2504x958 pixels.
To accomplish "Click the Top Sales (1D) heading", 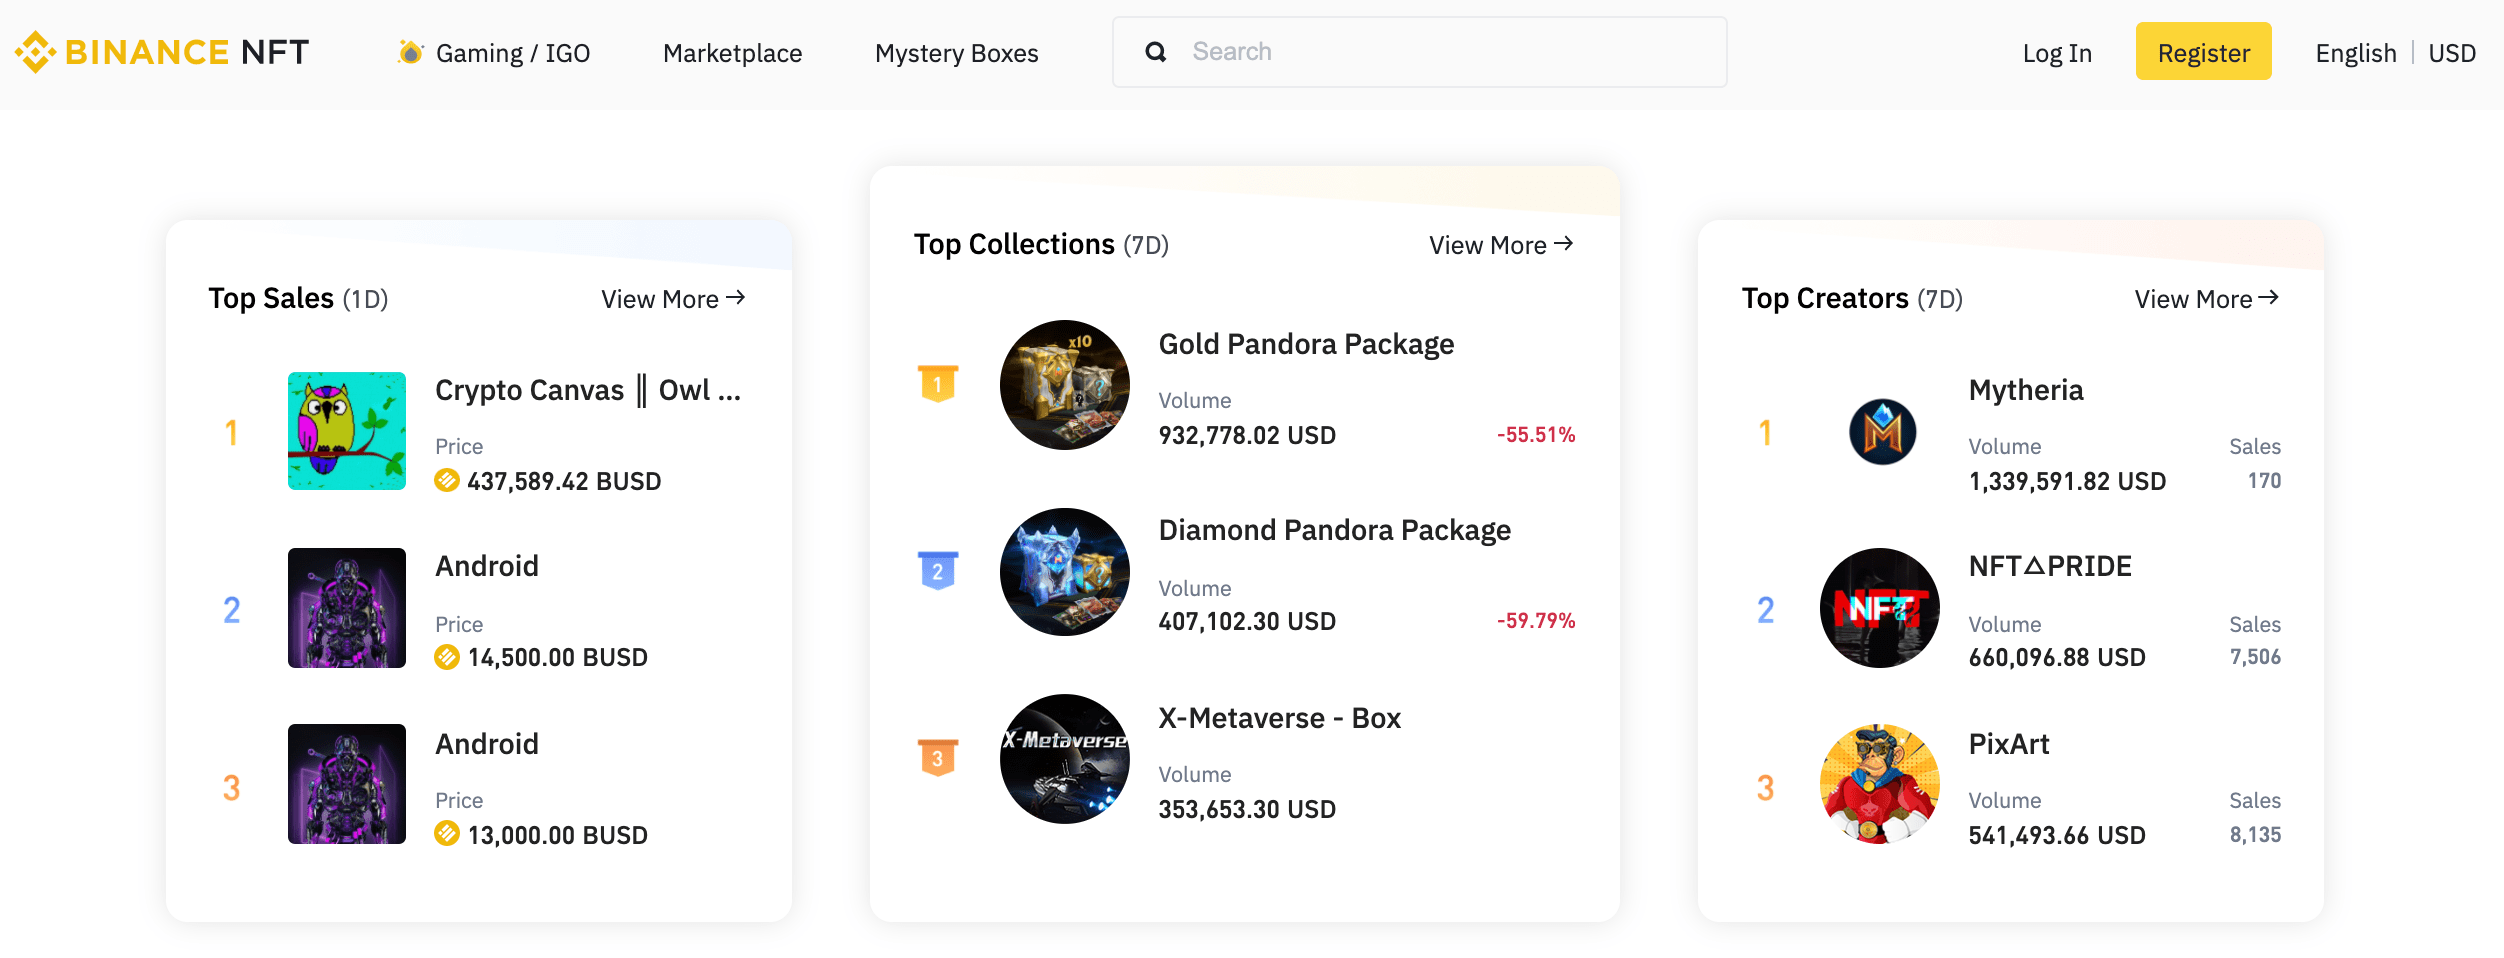I will point(298,299).
